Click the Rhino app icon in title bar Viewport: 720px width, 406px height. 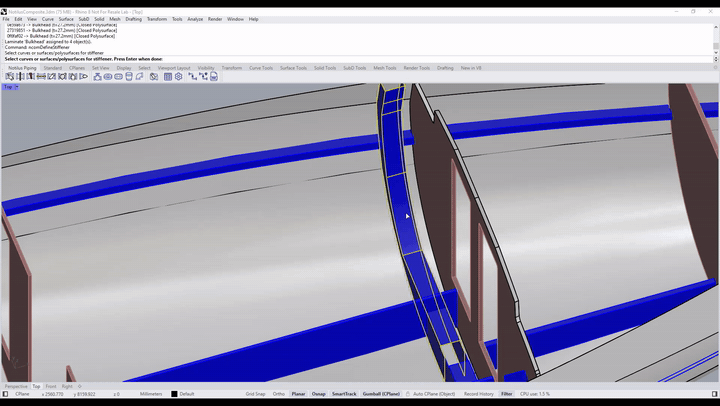click(x=4, y=11)
